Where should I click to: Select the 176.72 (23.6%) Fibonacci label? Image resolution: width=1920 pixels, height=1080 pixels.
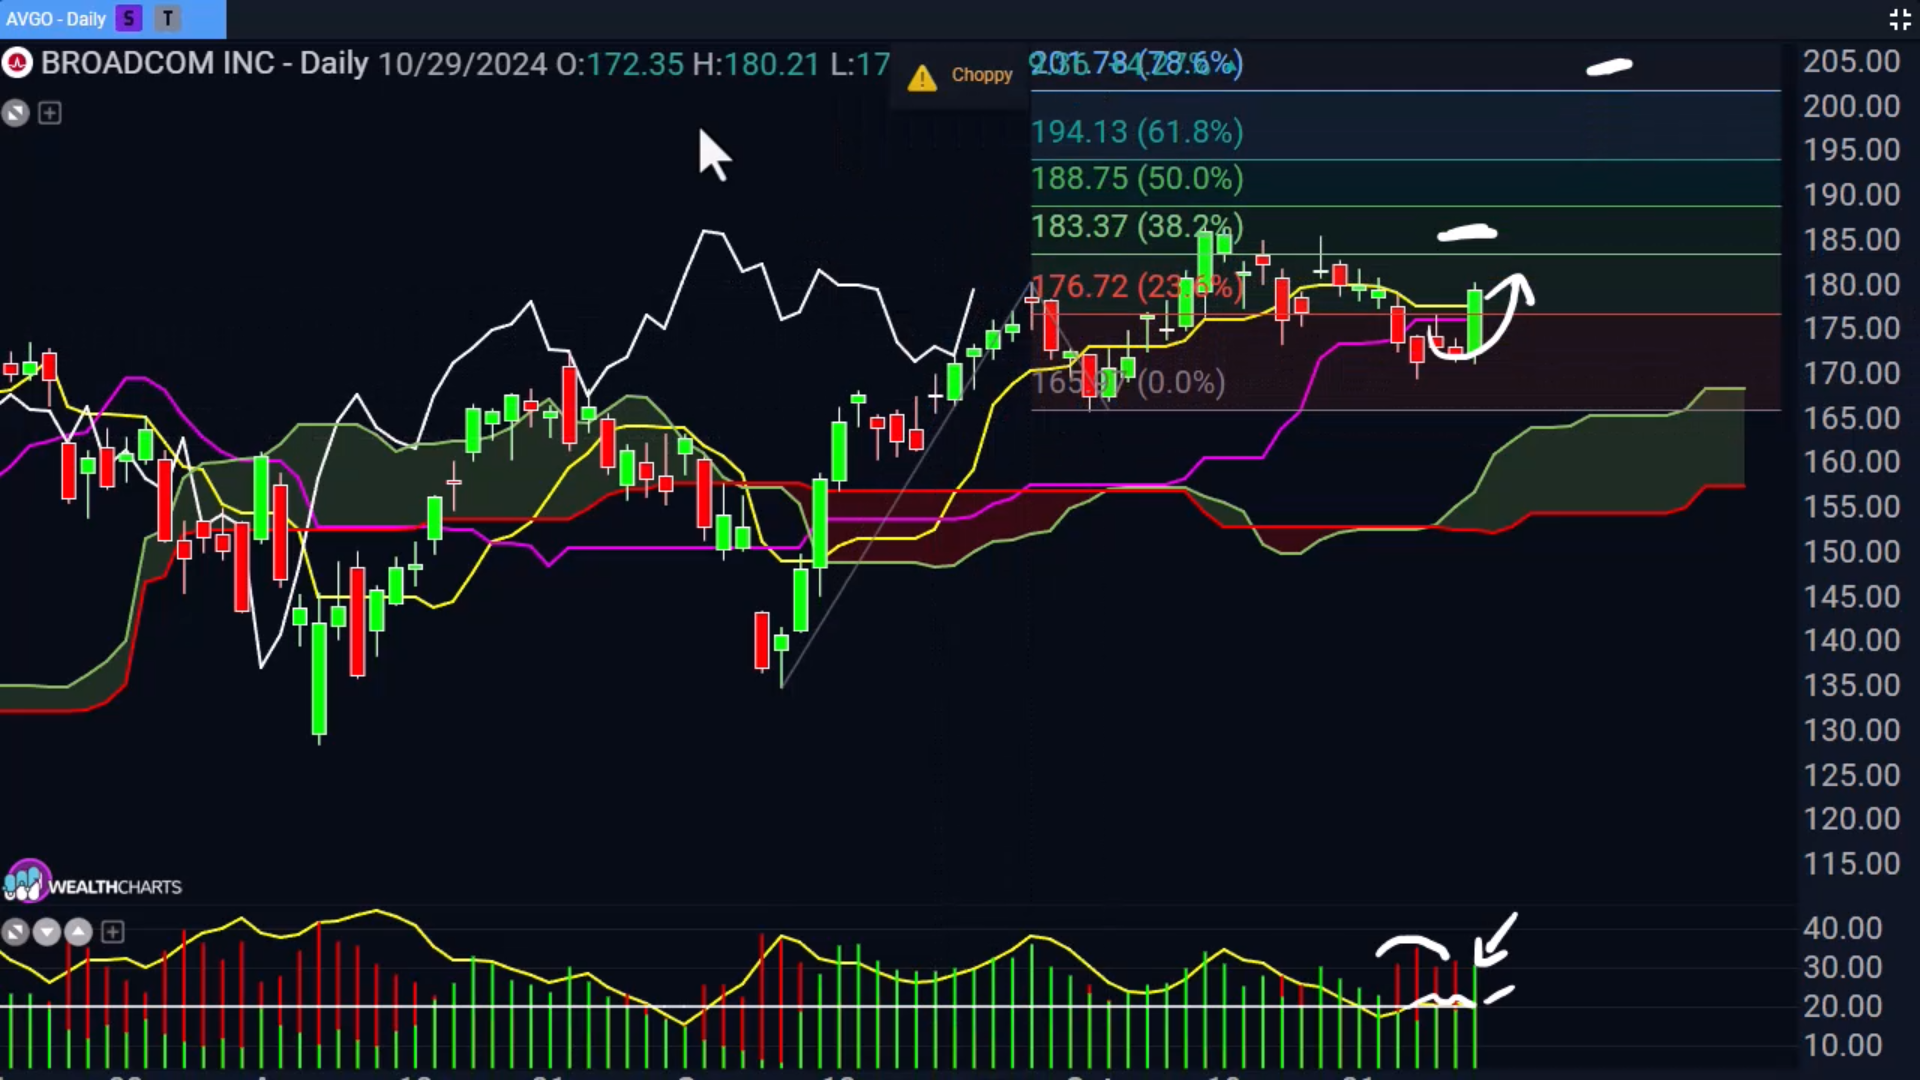[1137, 287]
